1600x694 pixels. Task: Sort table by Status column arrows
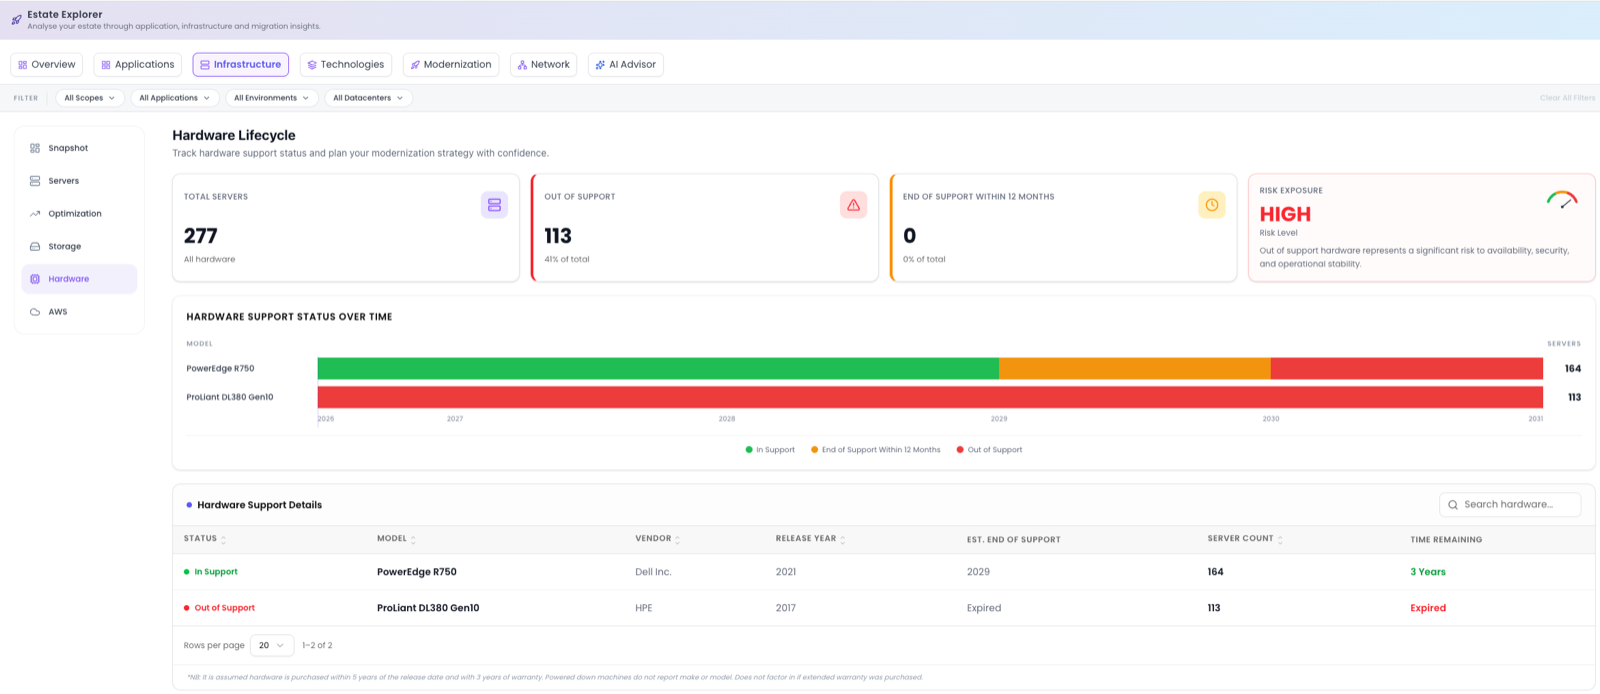click(223, 540)
